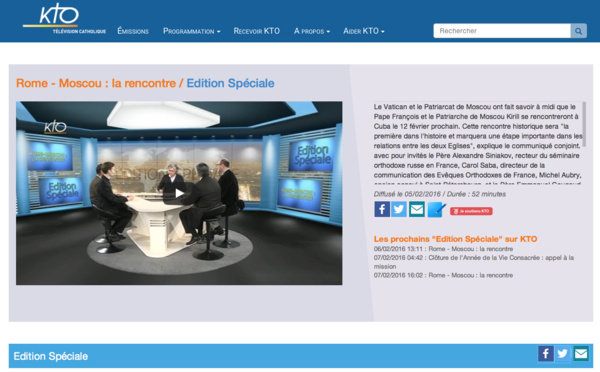Expand the Programmation dropdown menu

click(x=191, y=31)
